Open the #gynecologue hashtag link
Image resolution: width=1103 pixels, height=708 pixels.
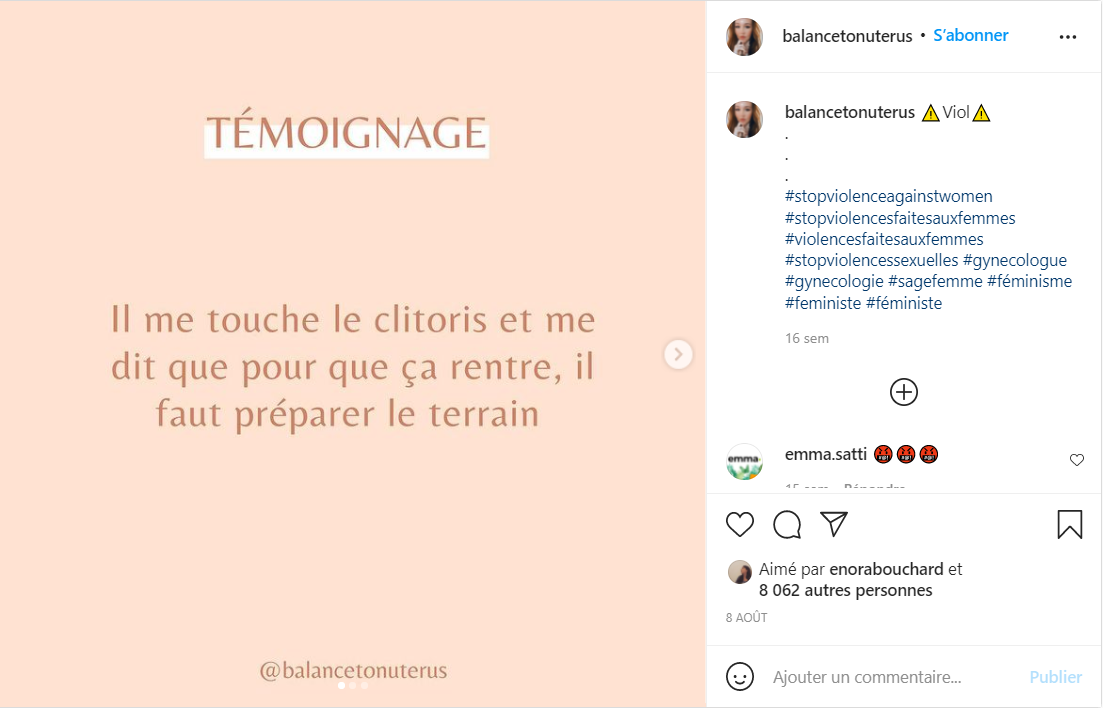point(1014,260)
